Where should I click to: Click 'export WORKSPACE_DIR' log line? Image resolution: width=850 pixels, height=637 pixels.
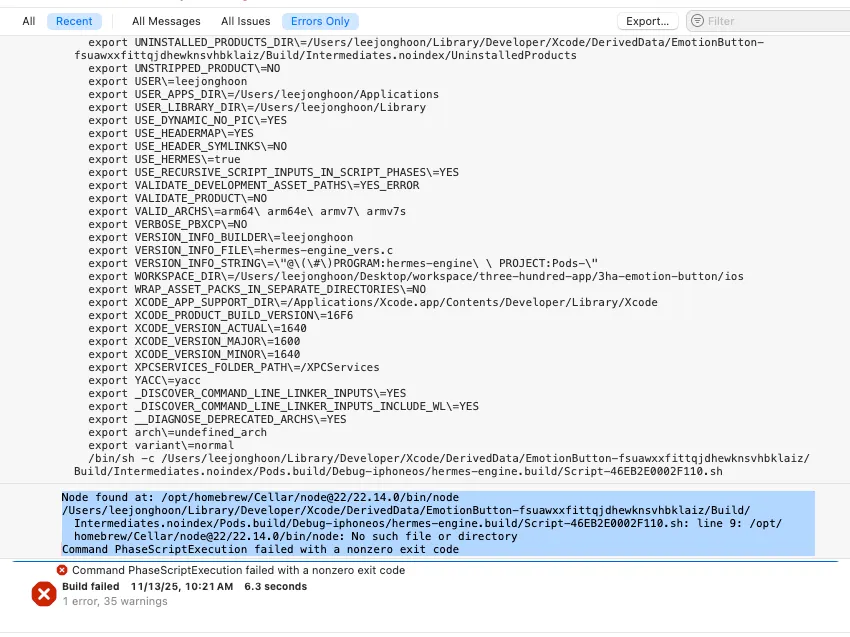416,276
